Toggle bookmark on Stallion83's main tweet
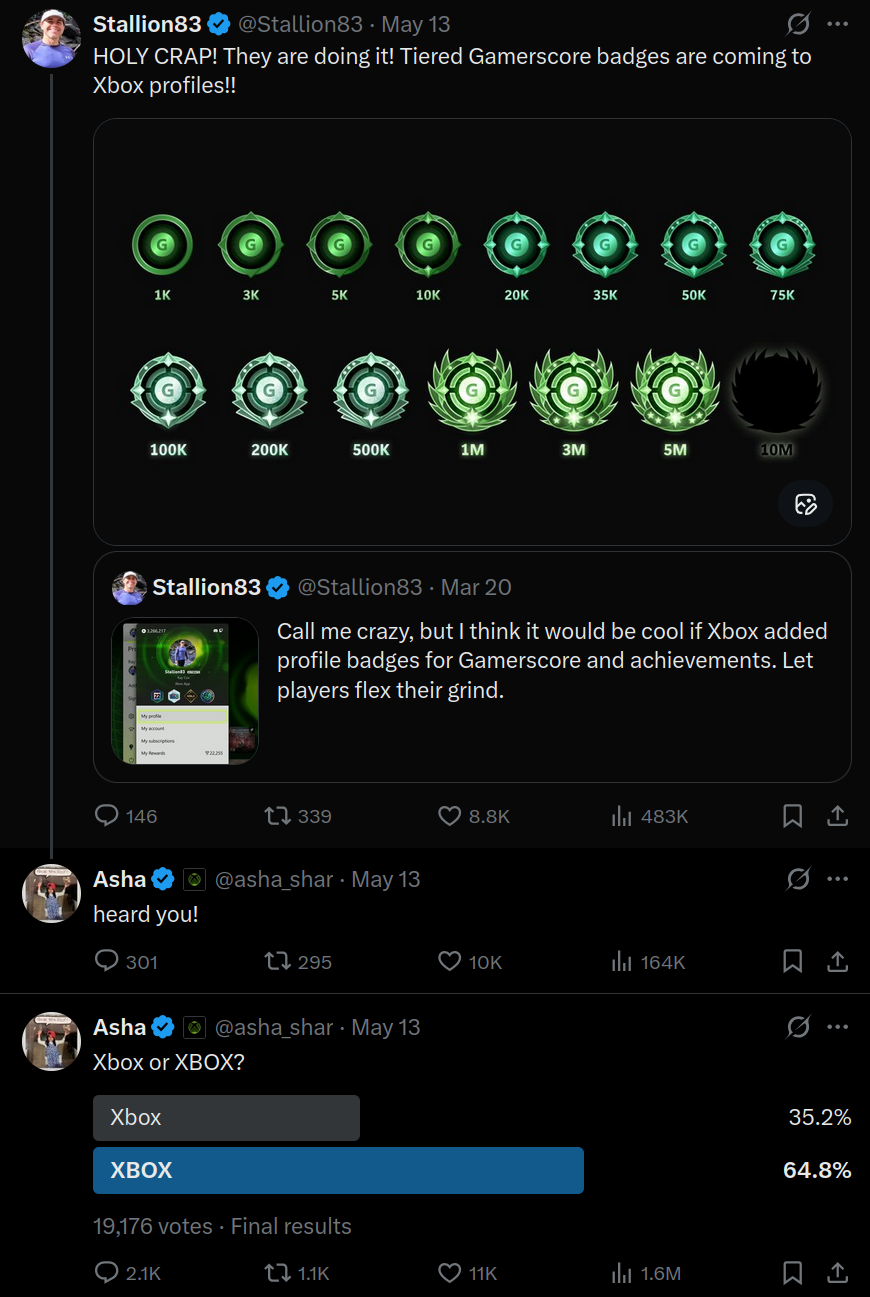870x1297 pixels. [x=792, y=816]
